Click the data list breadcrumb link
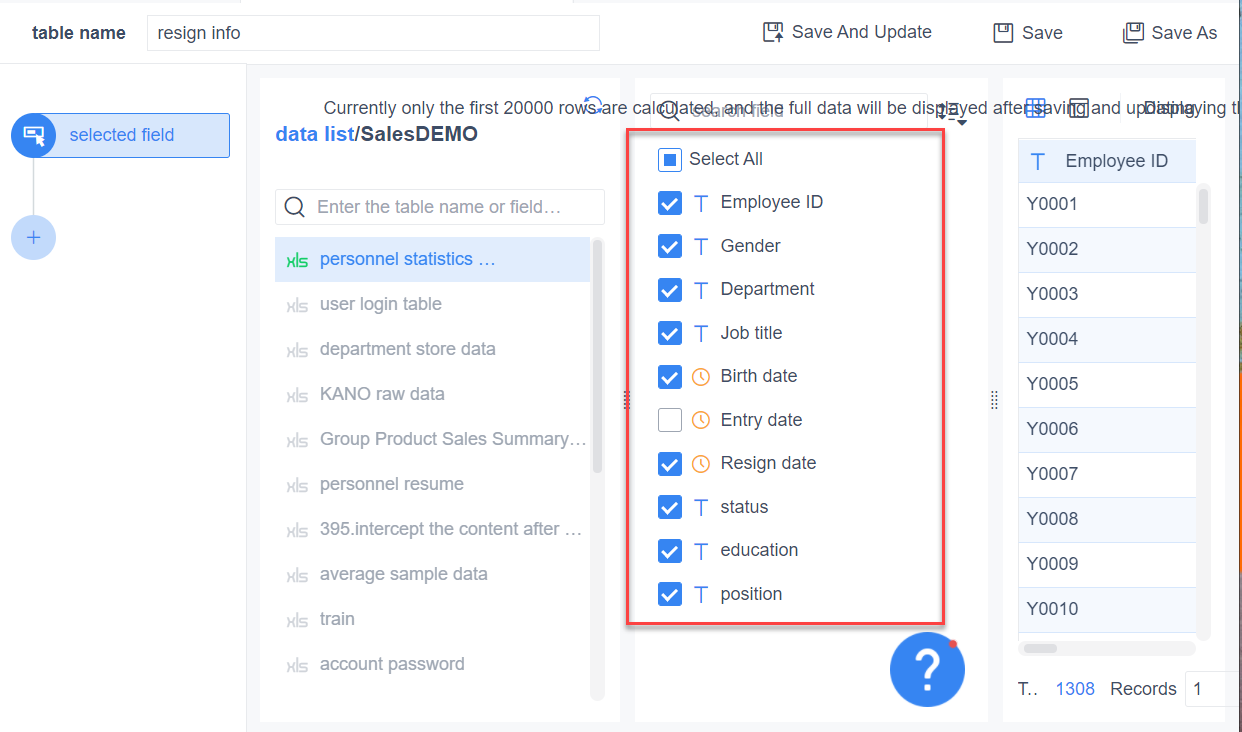The height and width of the screenshot is (732, 1242). tap(314, 134)
